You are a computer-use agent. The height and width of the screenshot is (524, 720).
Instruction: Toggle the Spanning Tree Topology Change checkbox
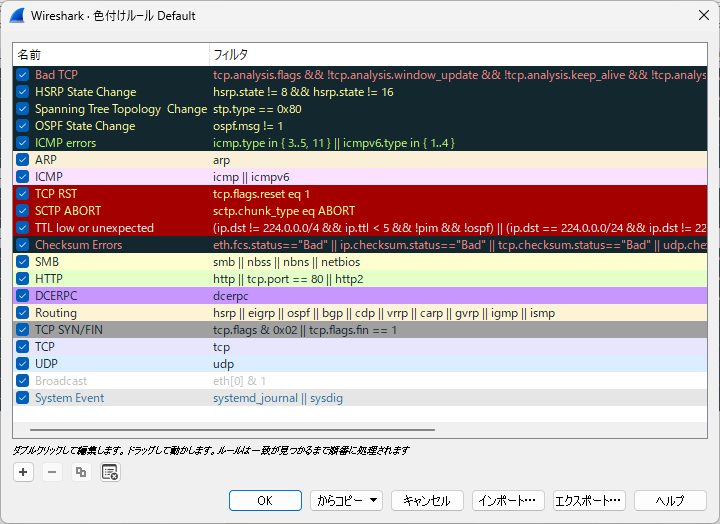pyautogui.click(x=22, y=109)
